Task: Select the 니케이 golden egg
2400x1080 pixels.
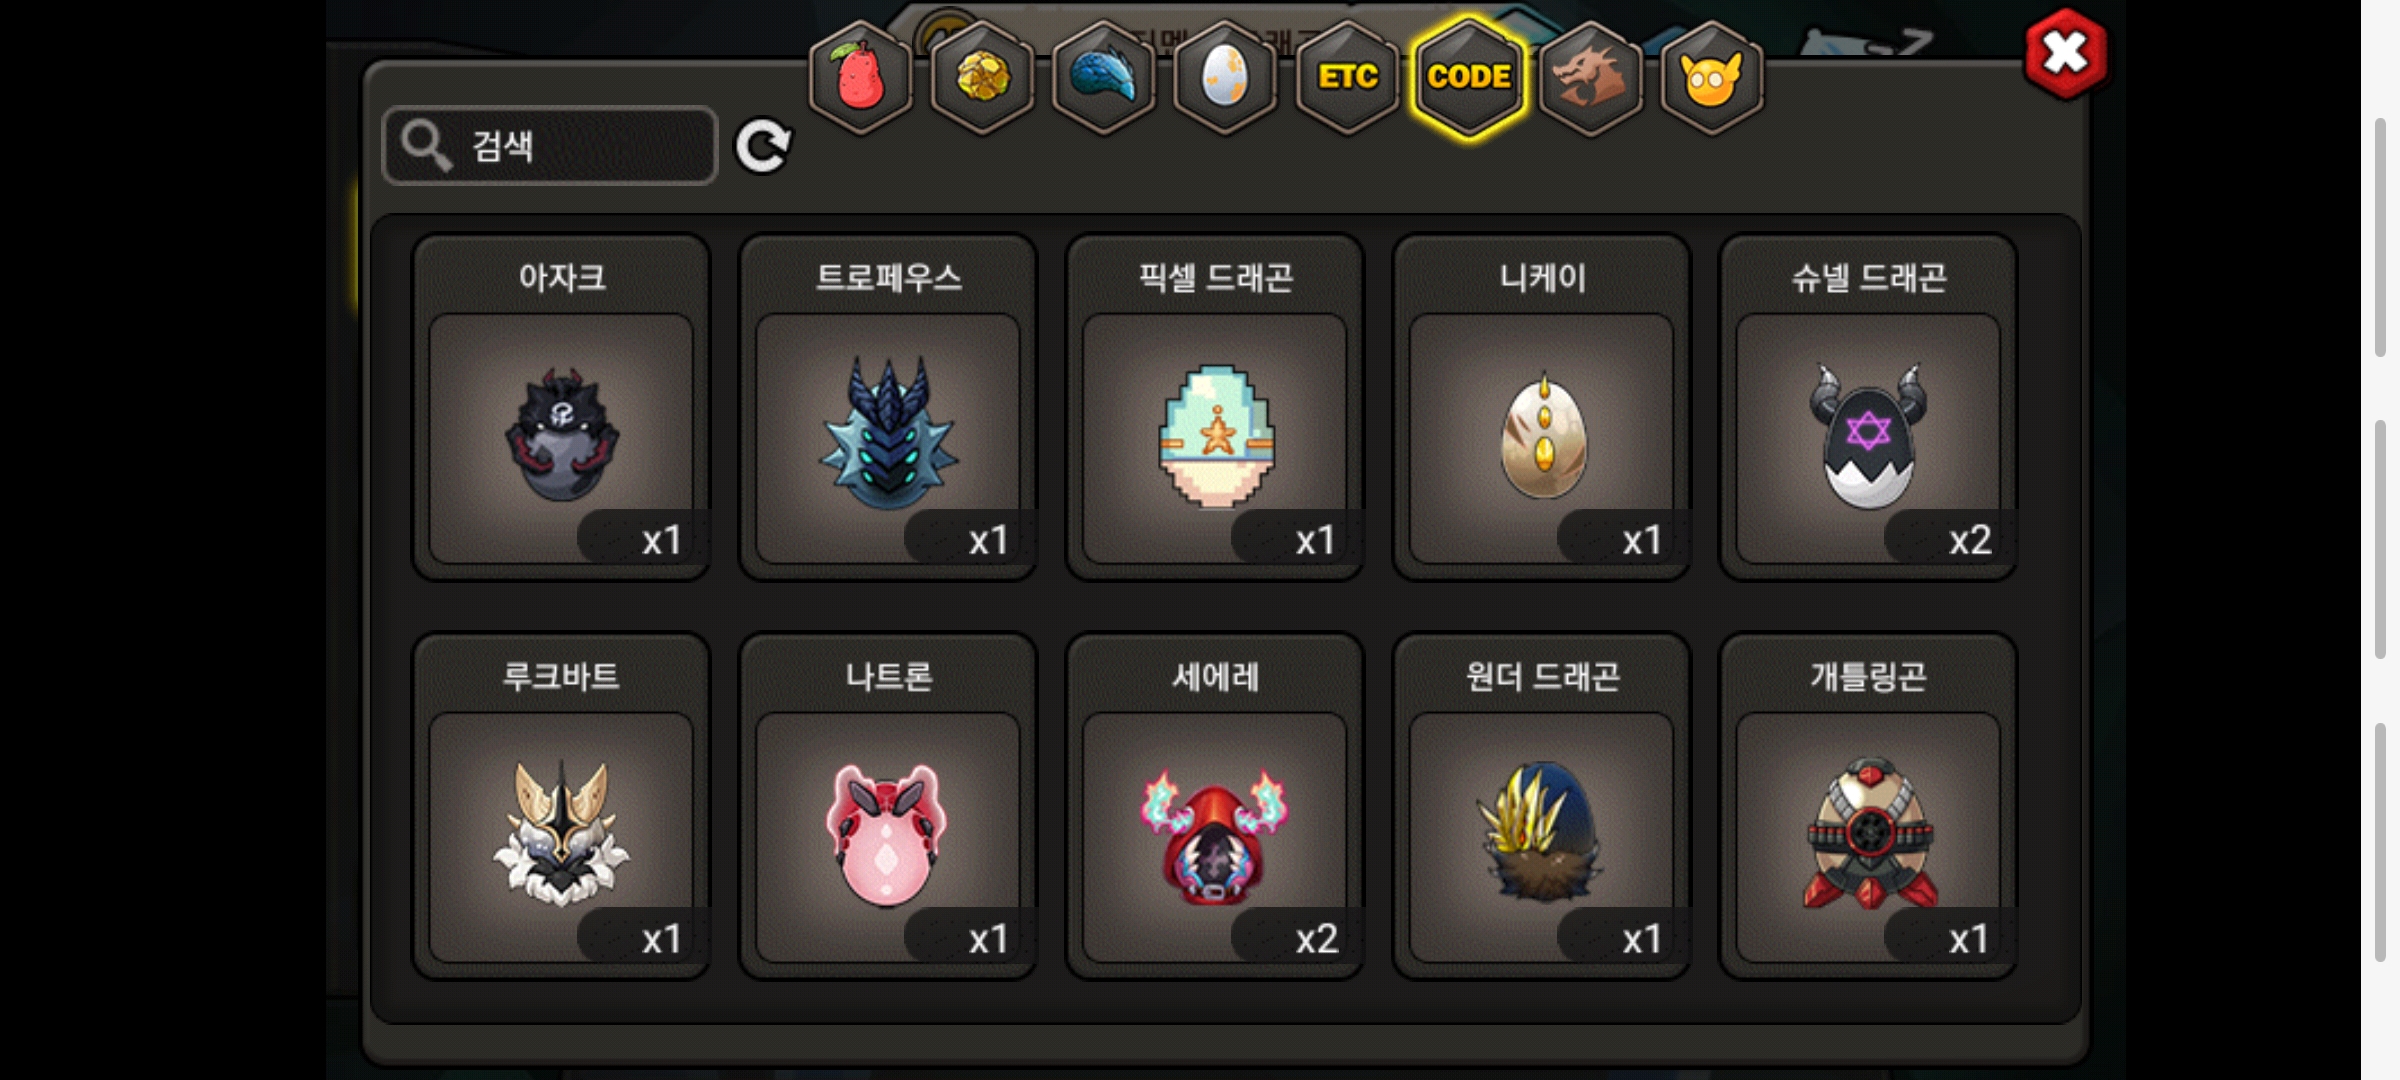Action: pos(1542,407)
